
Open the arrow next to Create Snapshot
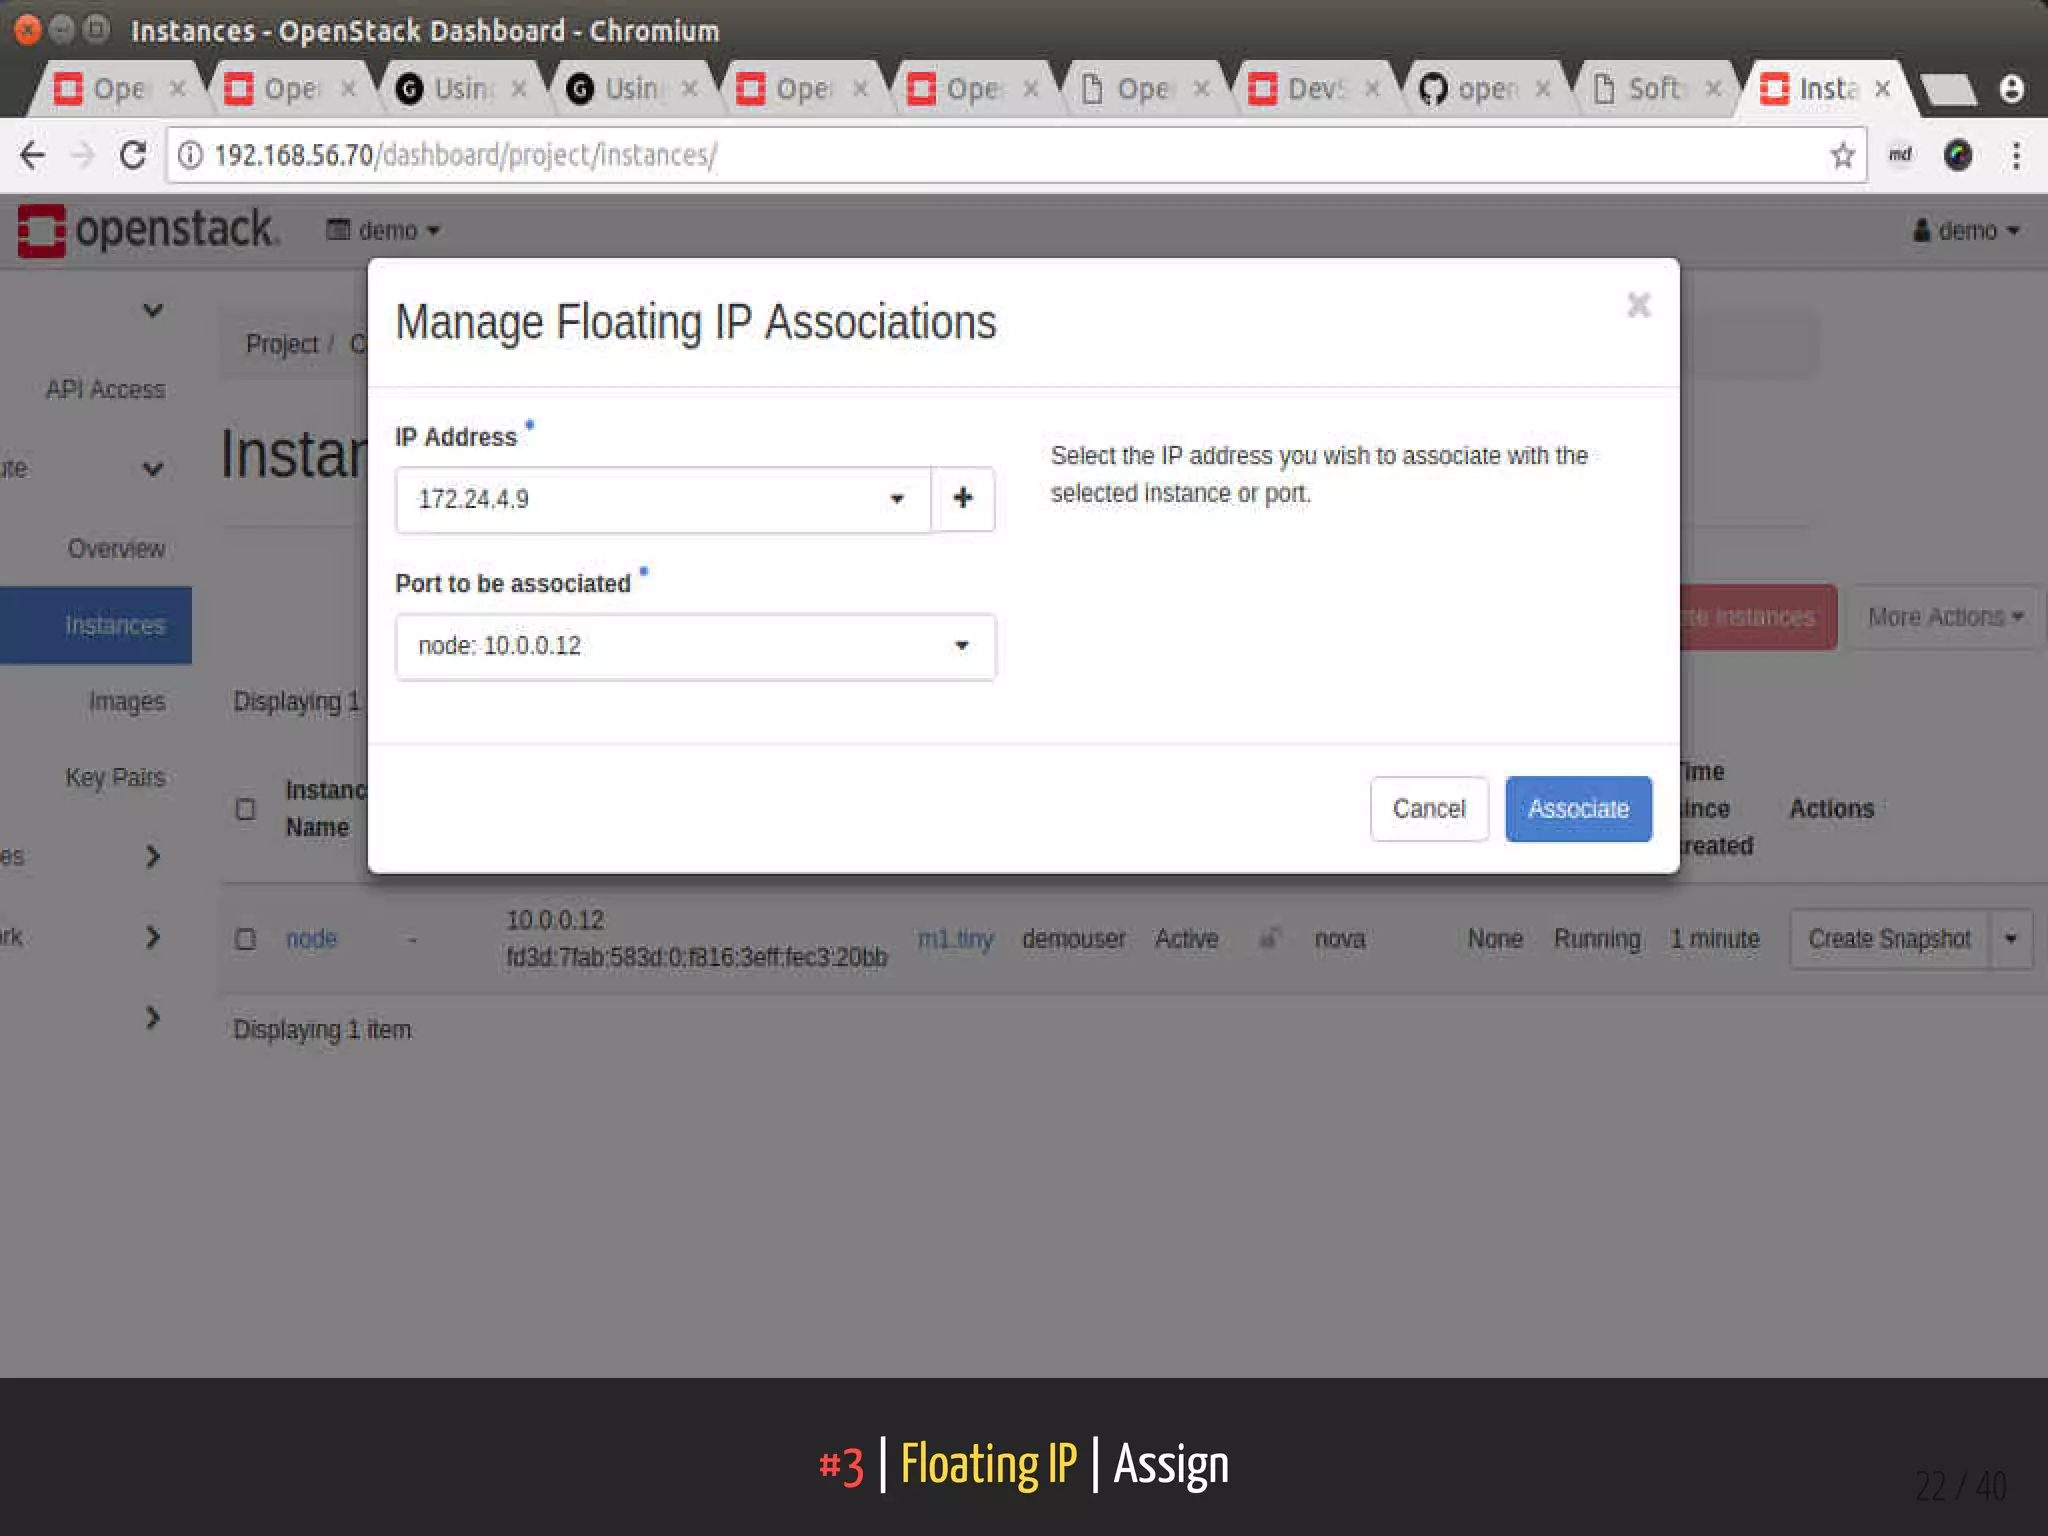pyautogui.click(x=2011, y=938)
